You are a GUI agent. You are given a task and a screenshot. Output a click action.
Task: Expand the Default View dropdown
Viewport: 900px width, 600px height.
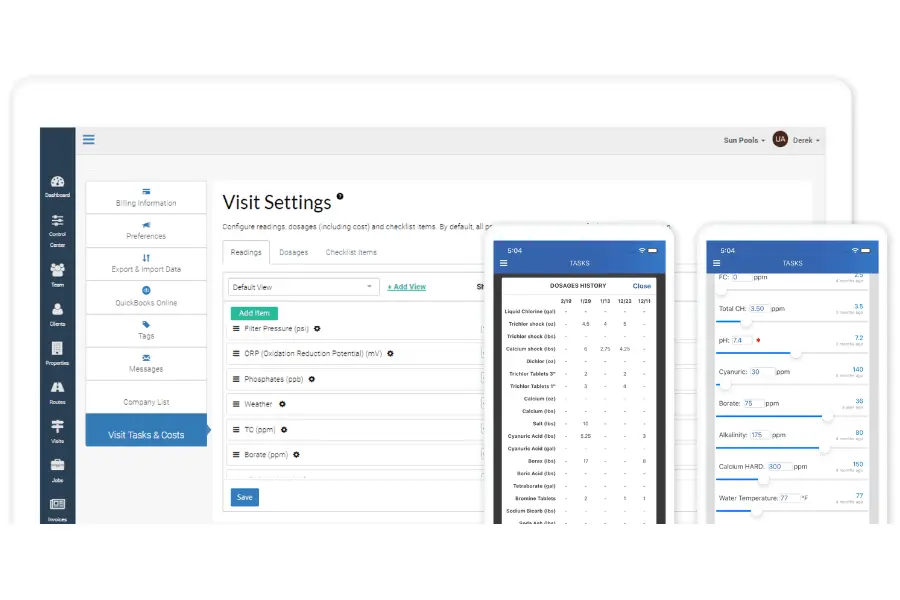pyautogui.click(x=304, y=287)
